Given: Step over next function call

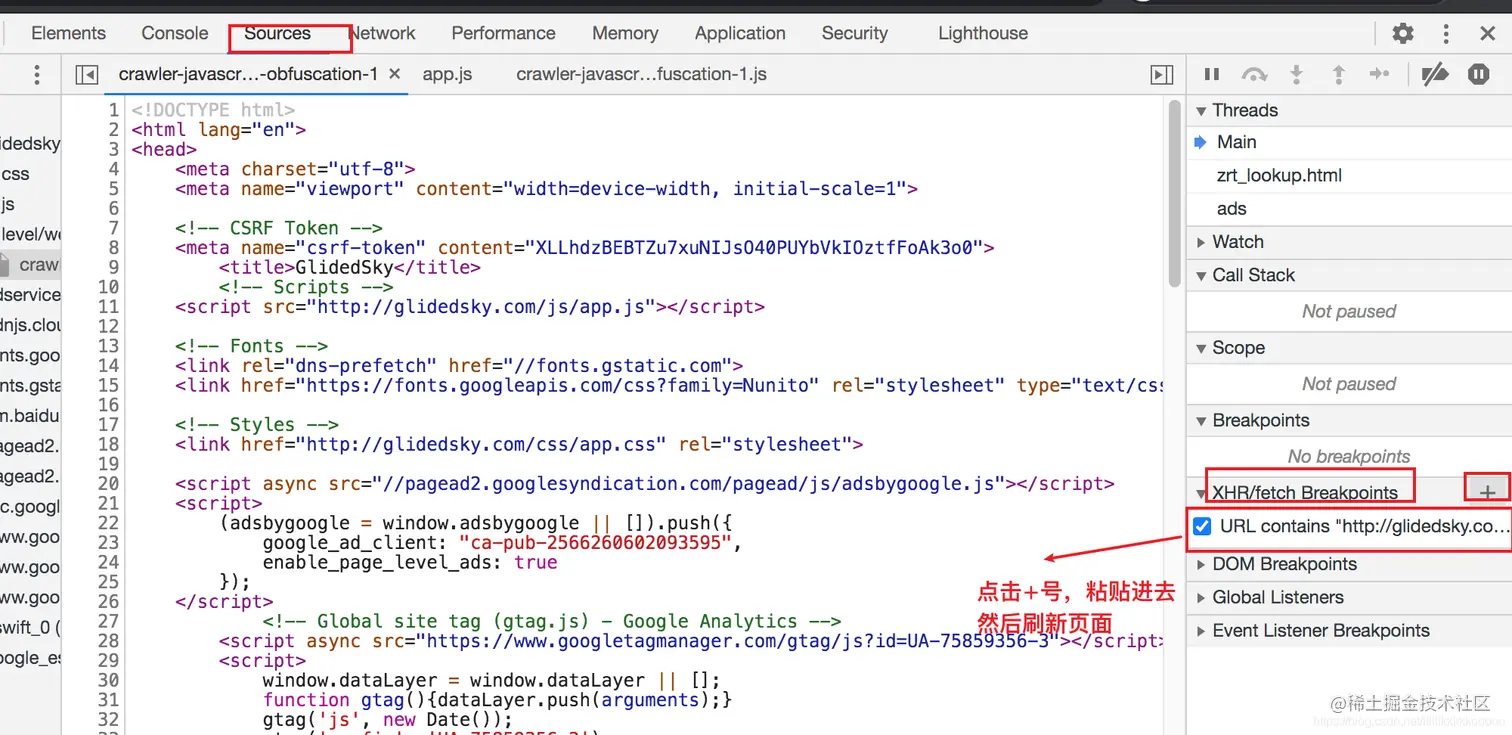Looking at the screenshot, I should [1254, 74].
